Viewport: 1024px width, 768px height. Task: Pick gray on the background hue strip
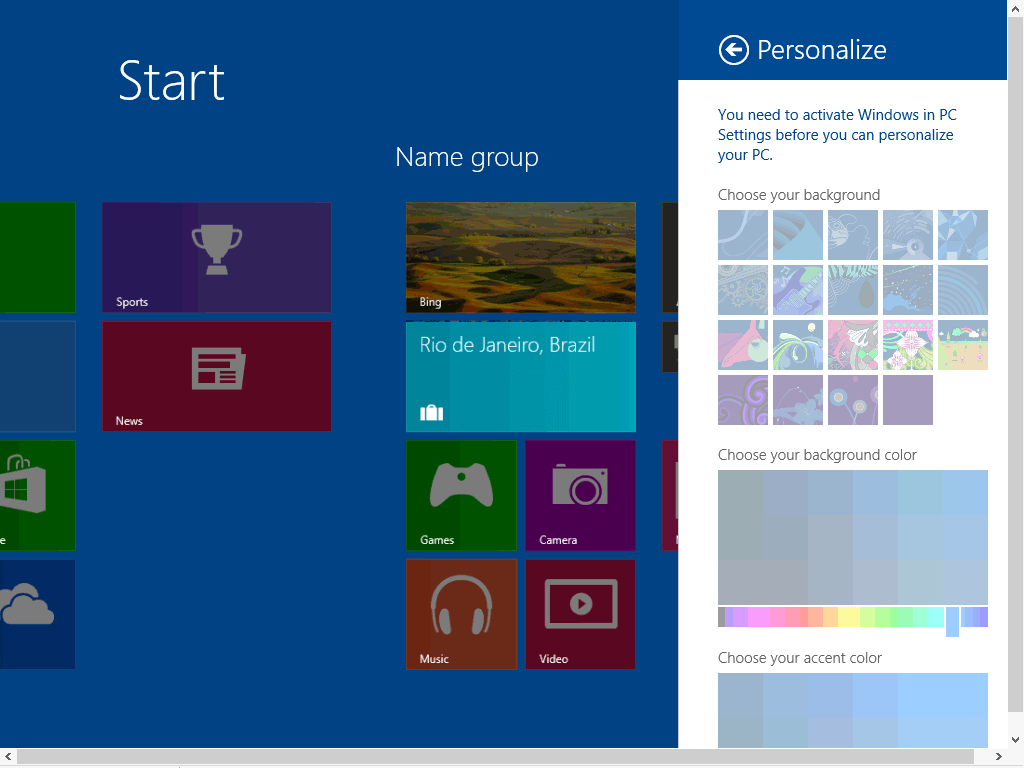[721, 617]
